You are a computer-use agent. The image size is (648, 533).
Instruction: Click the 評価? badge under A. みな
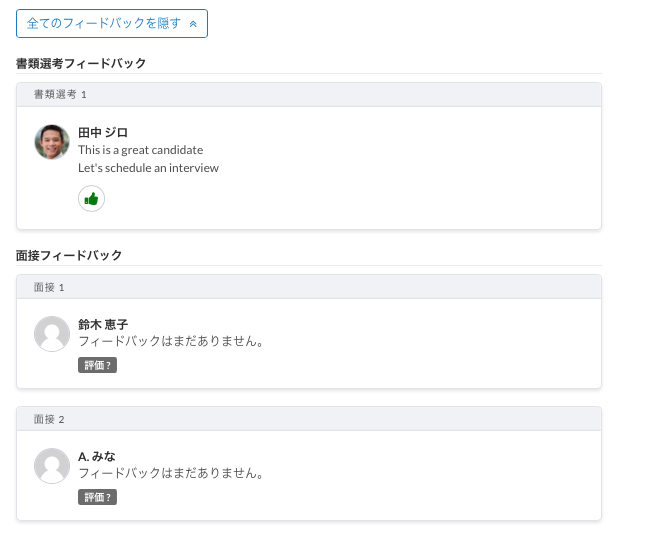coord(97,497)
